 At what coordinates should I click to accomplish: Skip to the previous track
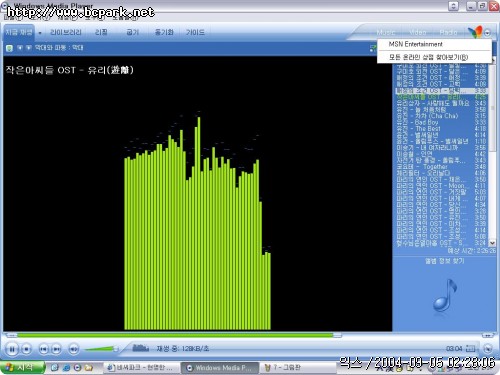pyautogui.click(x=43, y=349)
